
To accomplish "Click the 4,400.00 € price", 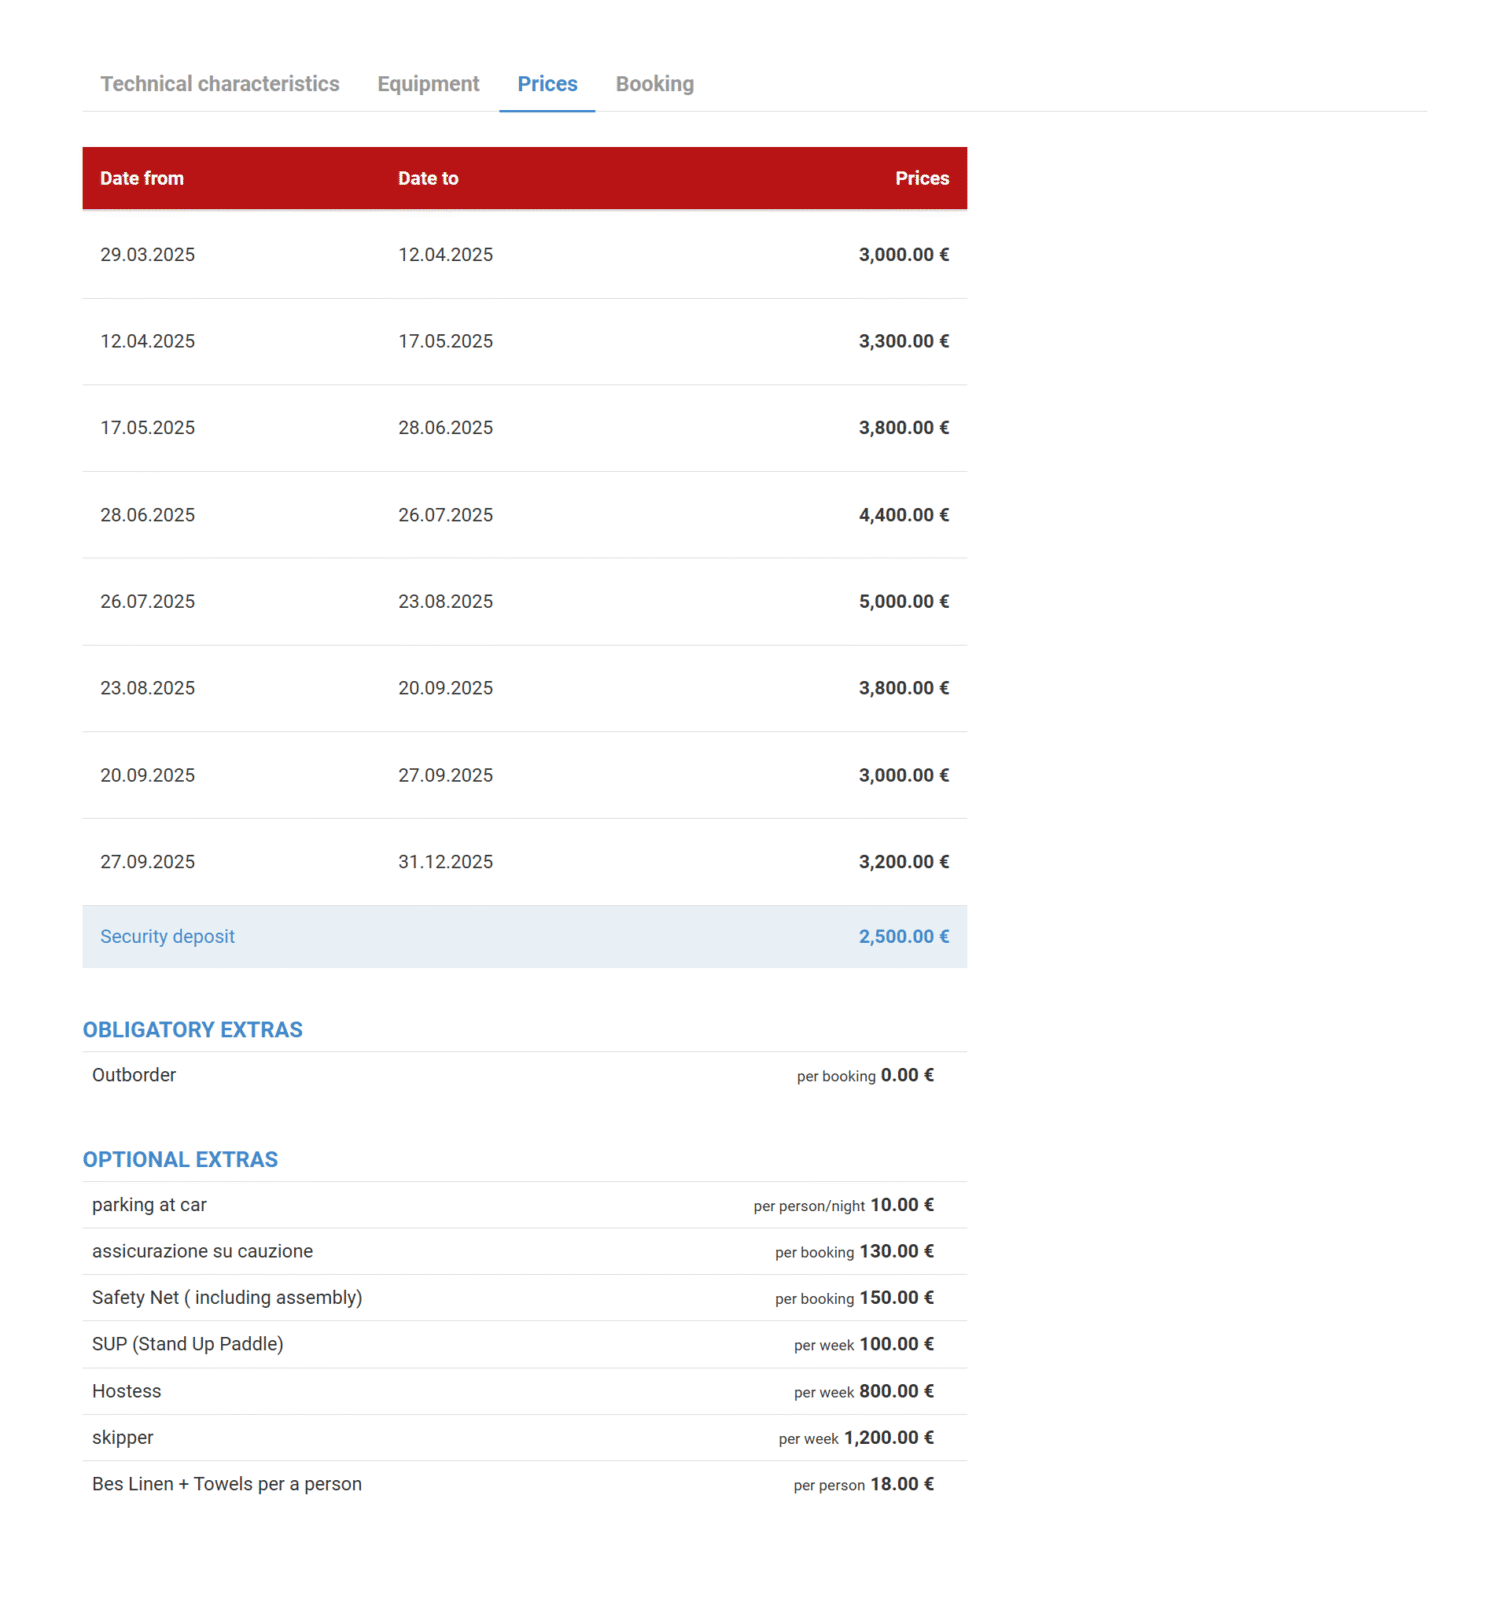I will click(903, 515).
